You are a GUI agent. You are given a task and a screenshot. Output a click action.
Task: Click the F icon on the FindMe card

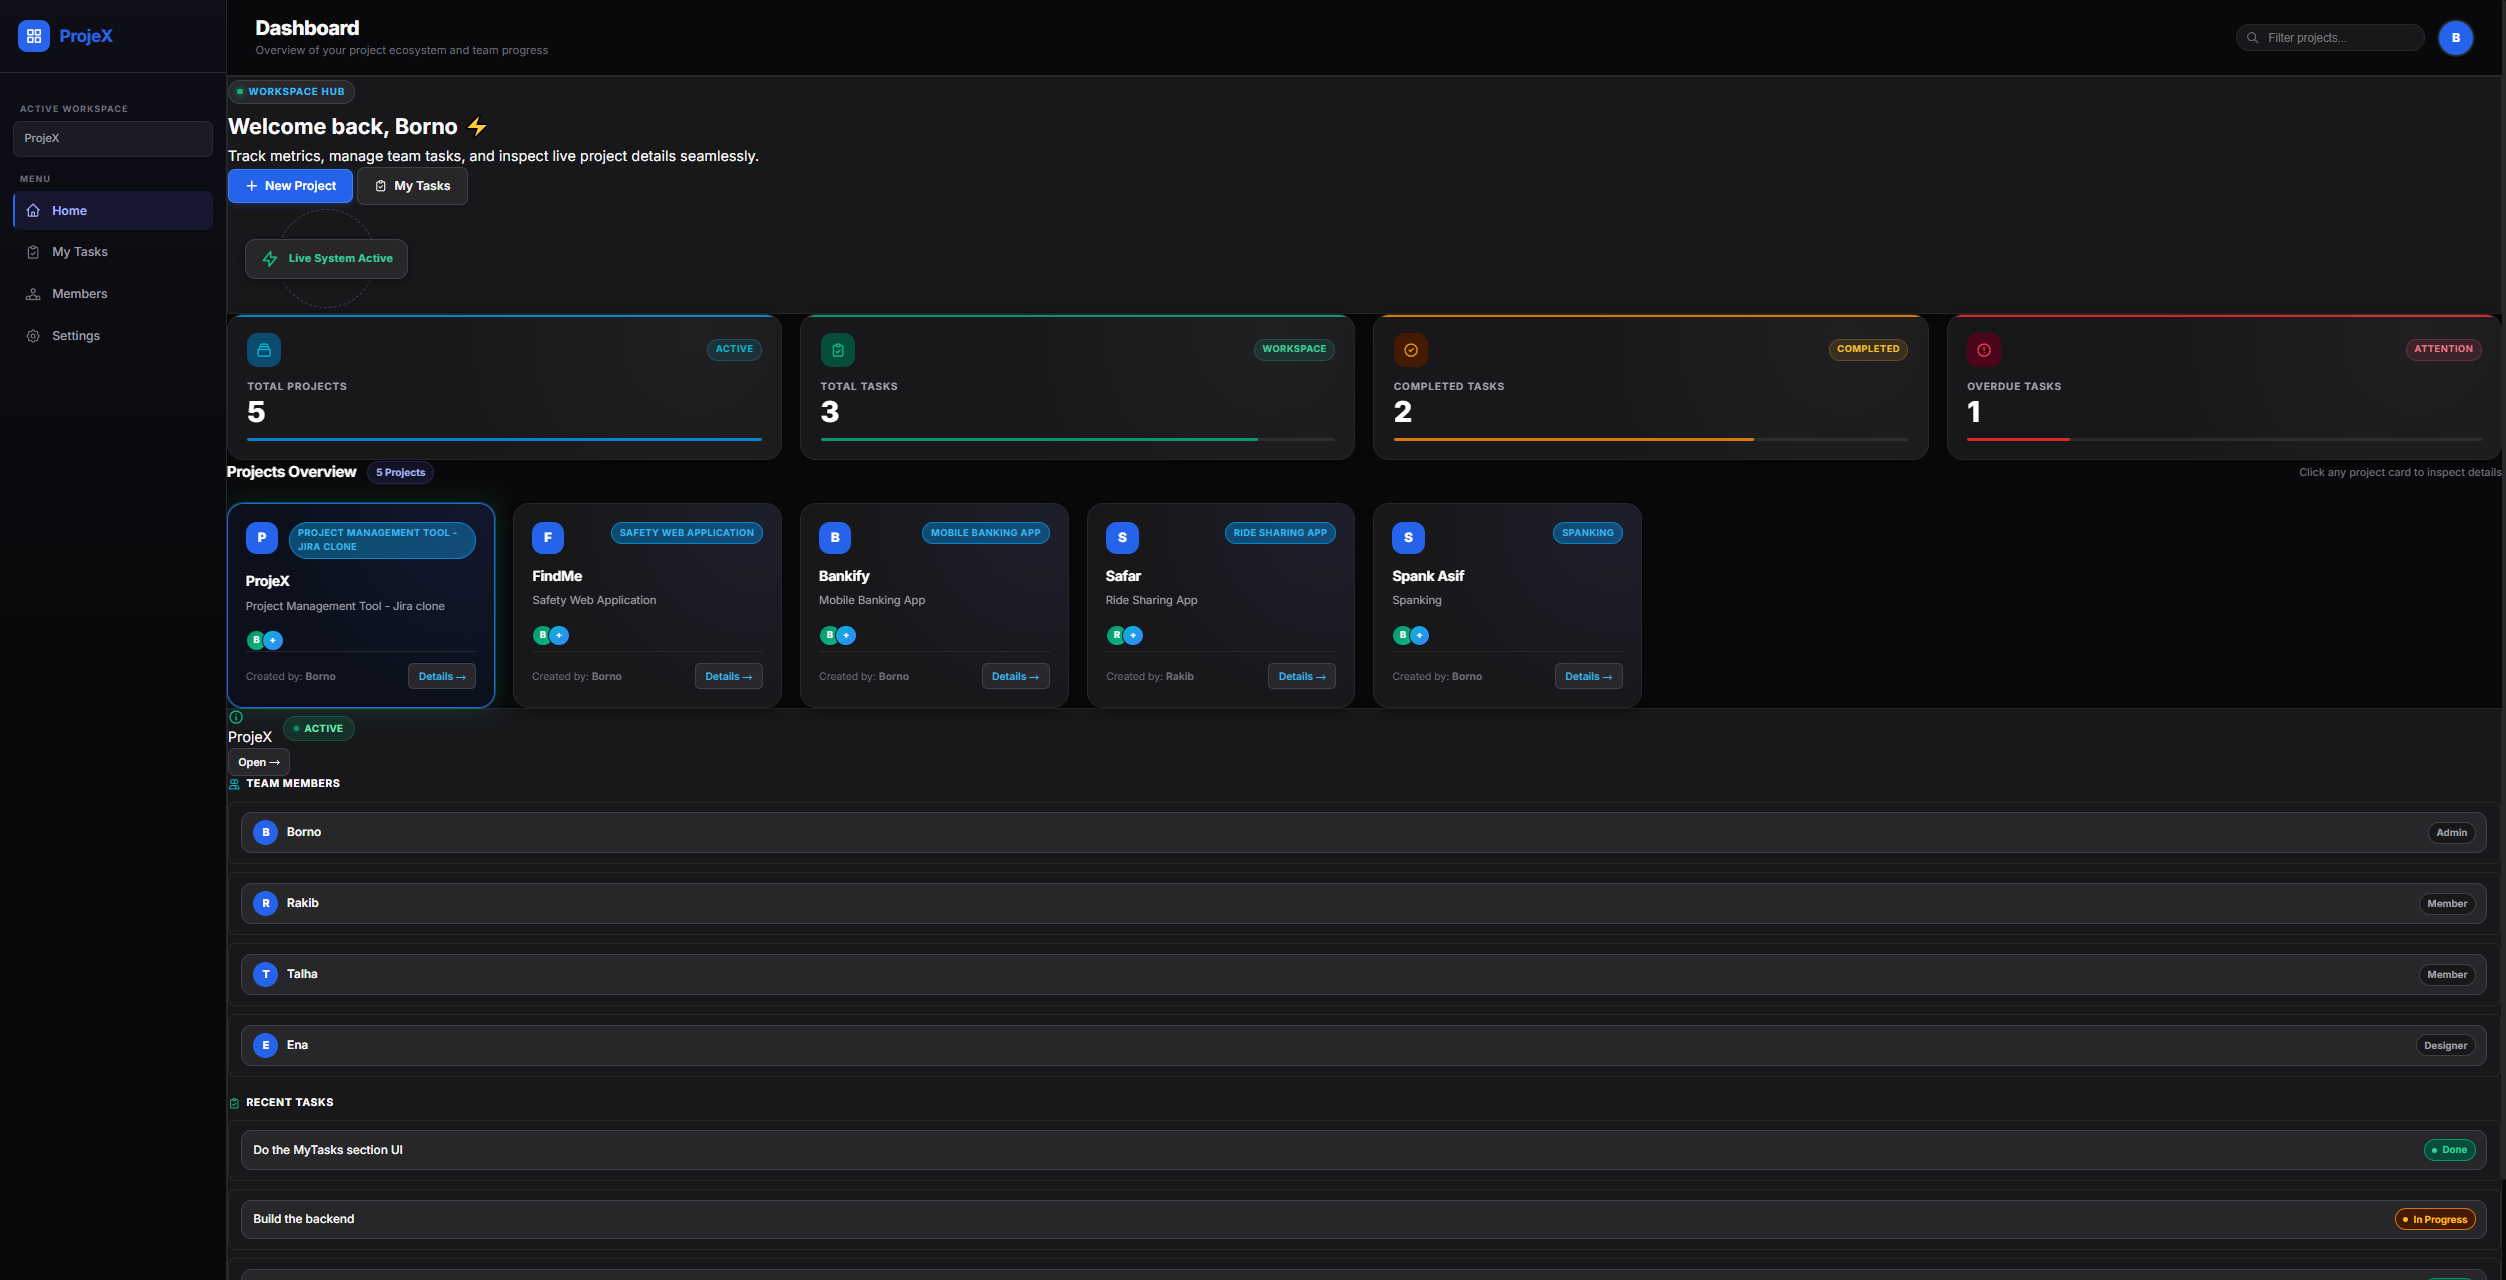(x=548, y=538)
